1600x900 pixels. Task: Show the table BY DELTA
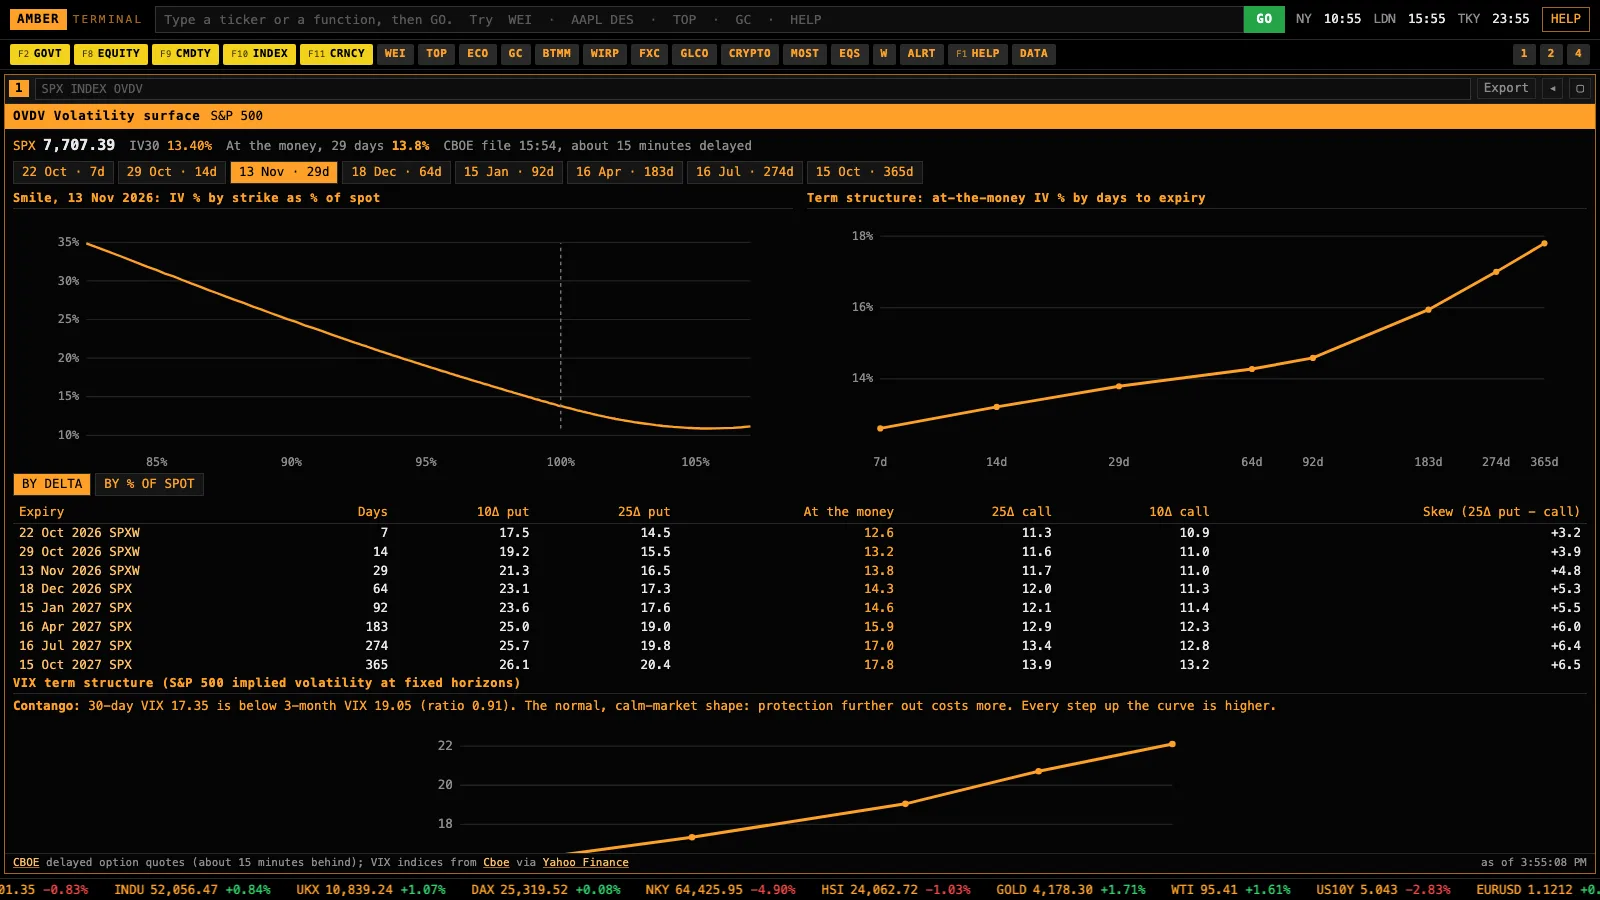coord(52,484)
